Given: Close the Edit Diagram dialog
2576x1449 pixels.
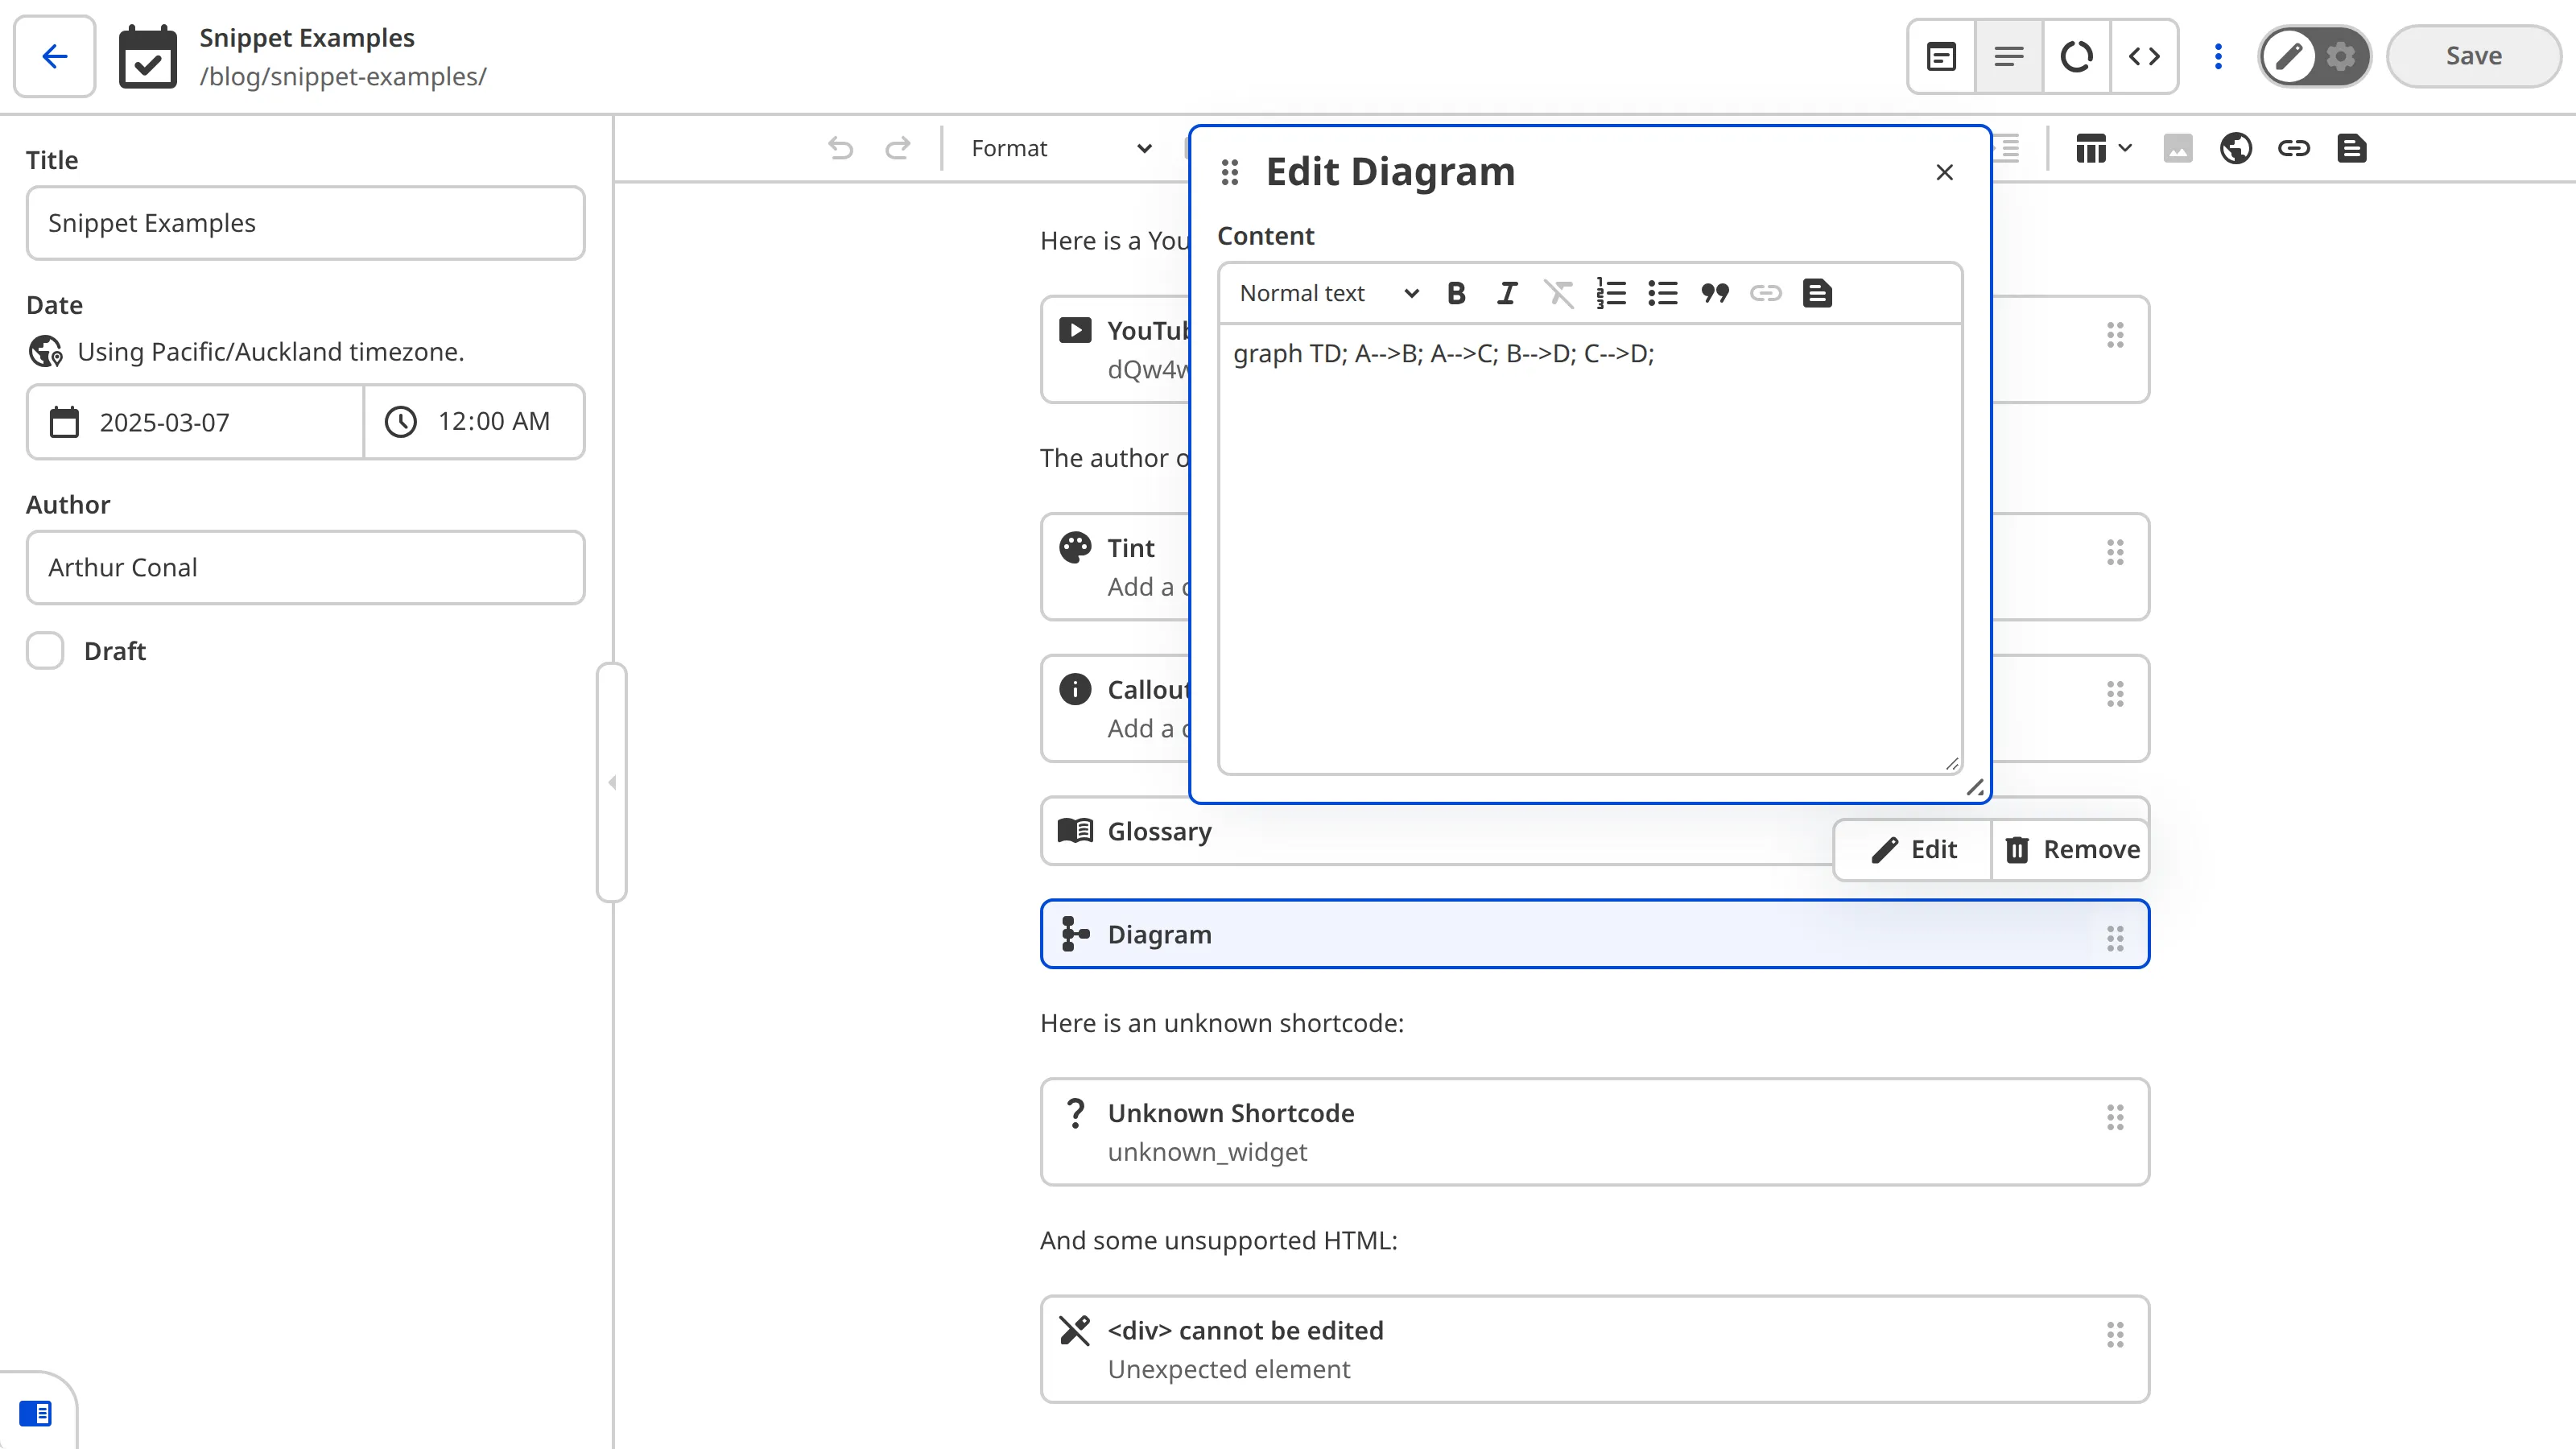Looking at the screenshot, I should [x=1944, y=172].
